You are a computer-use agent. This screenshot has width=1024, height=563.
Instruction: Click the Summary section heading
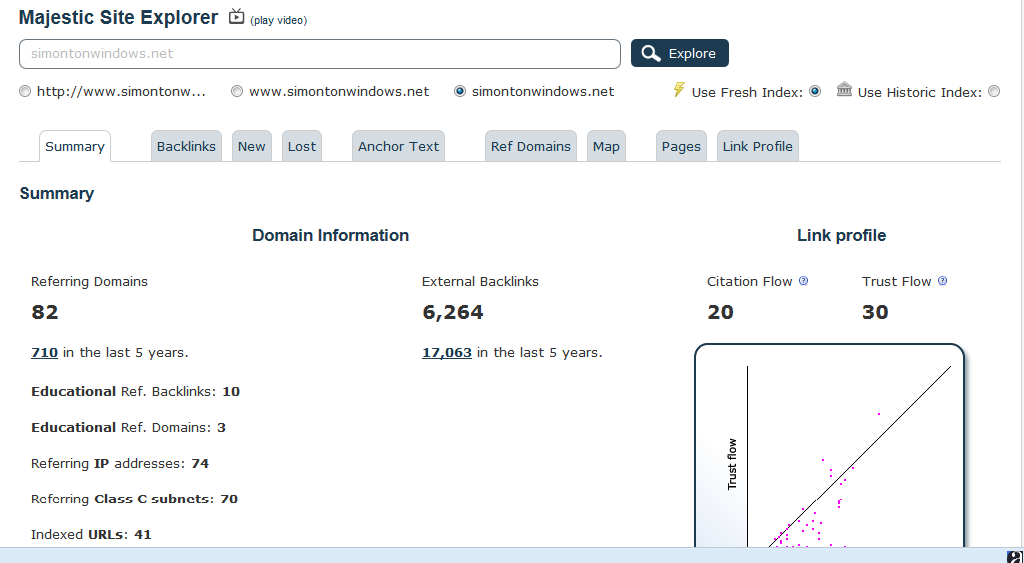57,193
